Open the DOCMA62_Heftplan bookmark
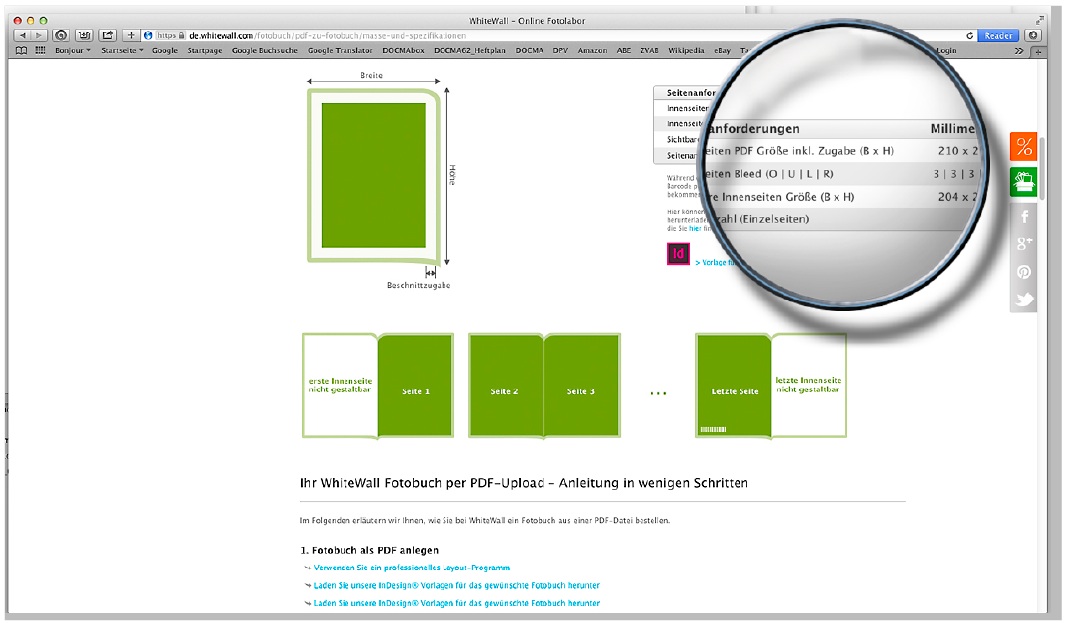This screenshot has width=1065, height=623. (470, 50)
